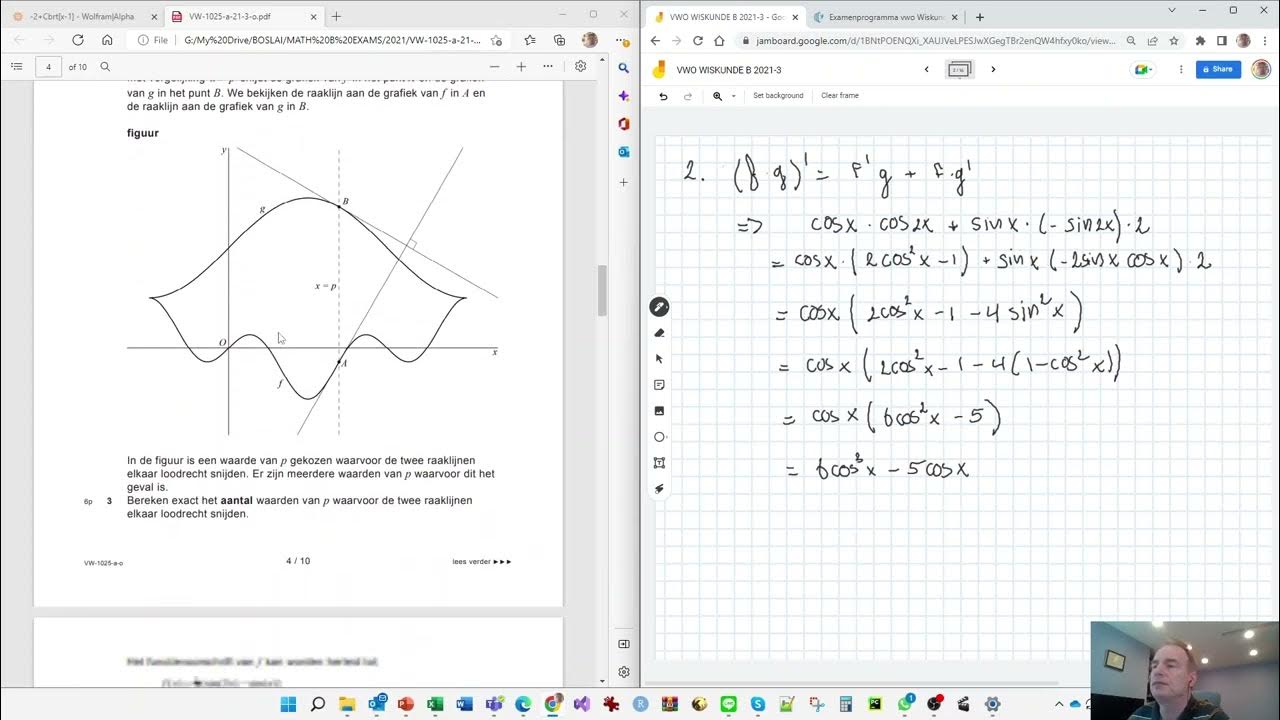Insert an image using Jamboard toolbar

[x=659, y=411]
